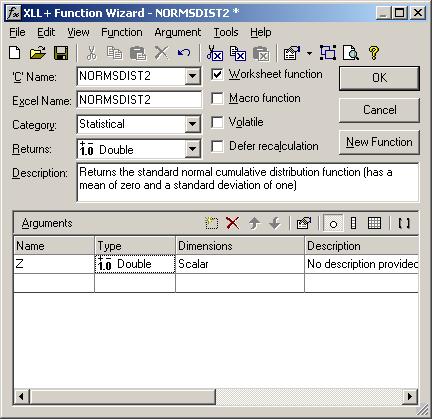Add new argument icon in Arguments bar
The width and height of the screenshot is (432, 419).
click(x=212, y=223)
